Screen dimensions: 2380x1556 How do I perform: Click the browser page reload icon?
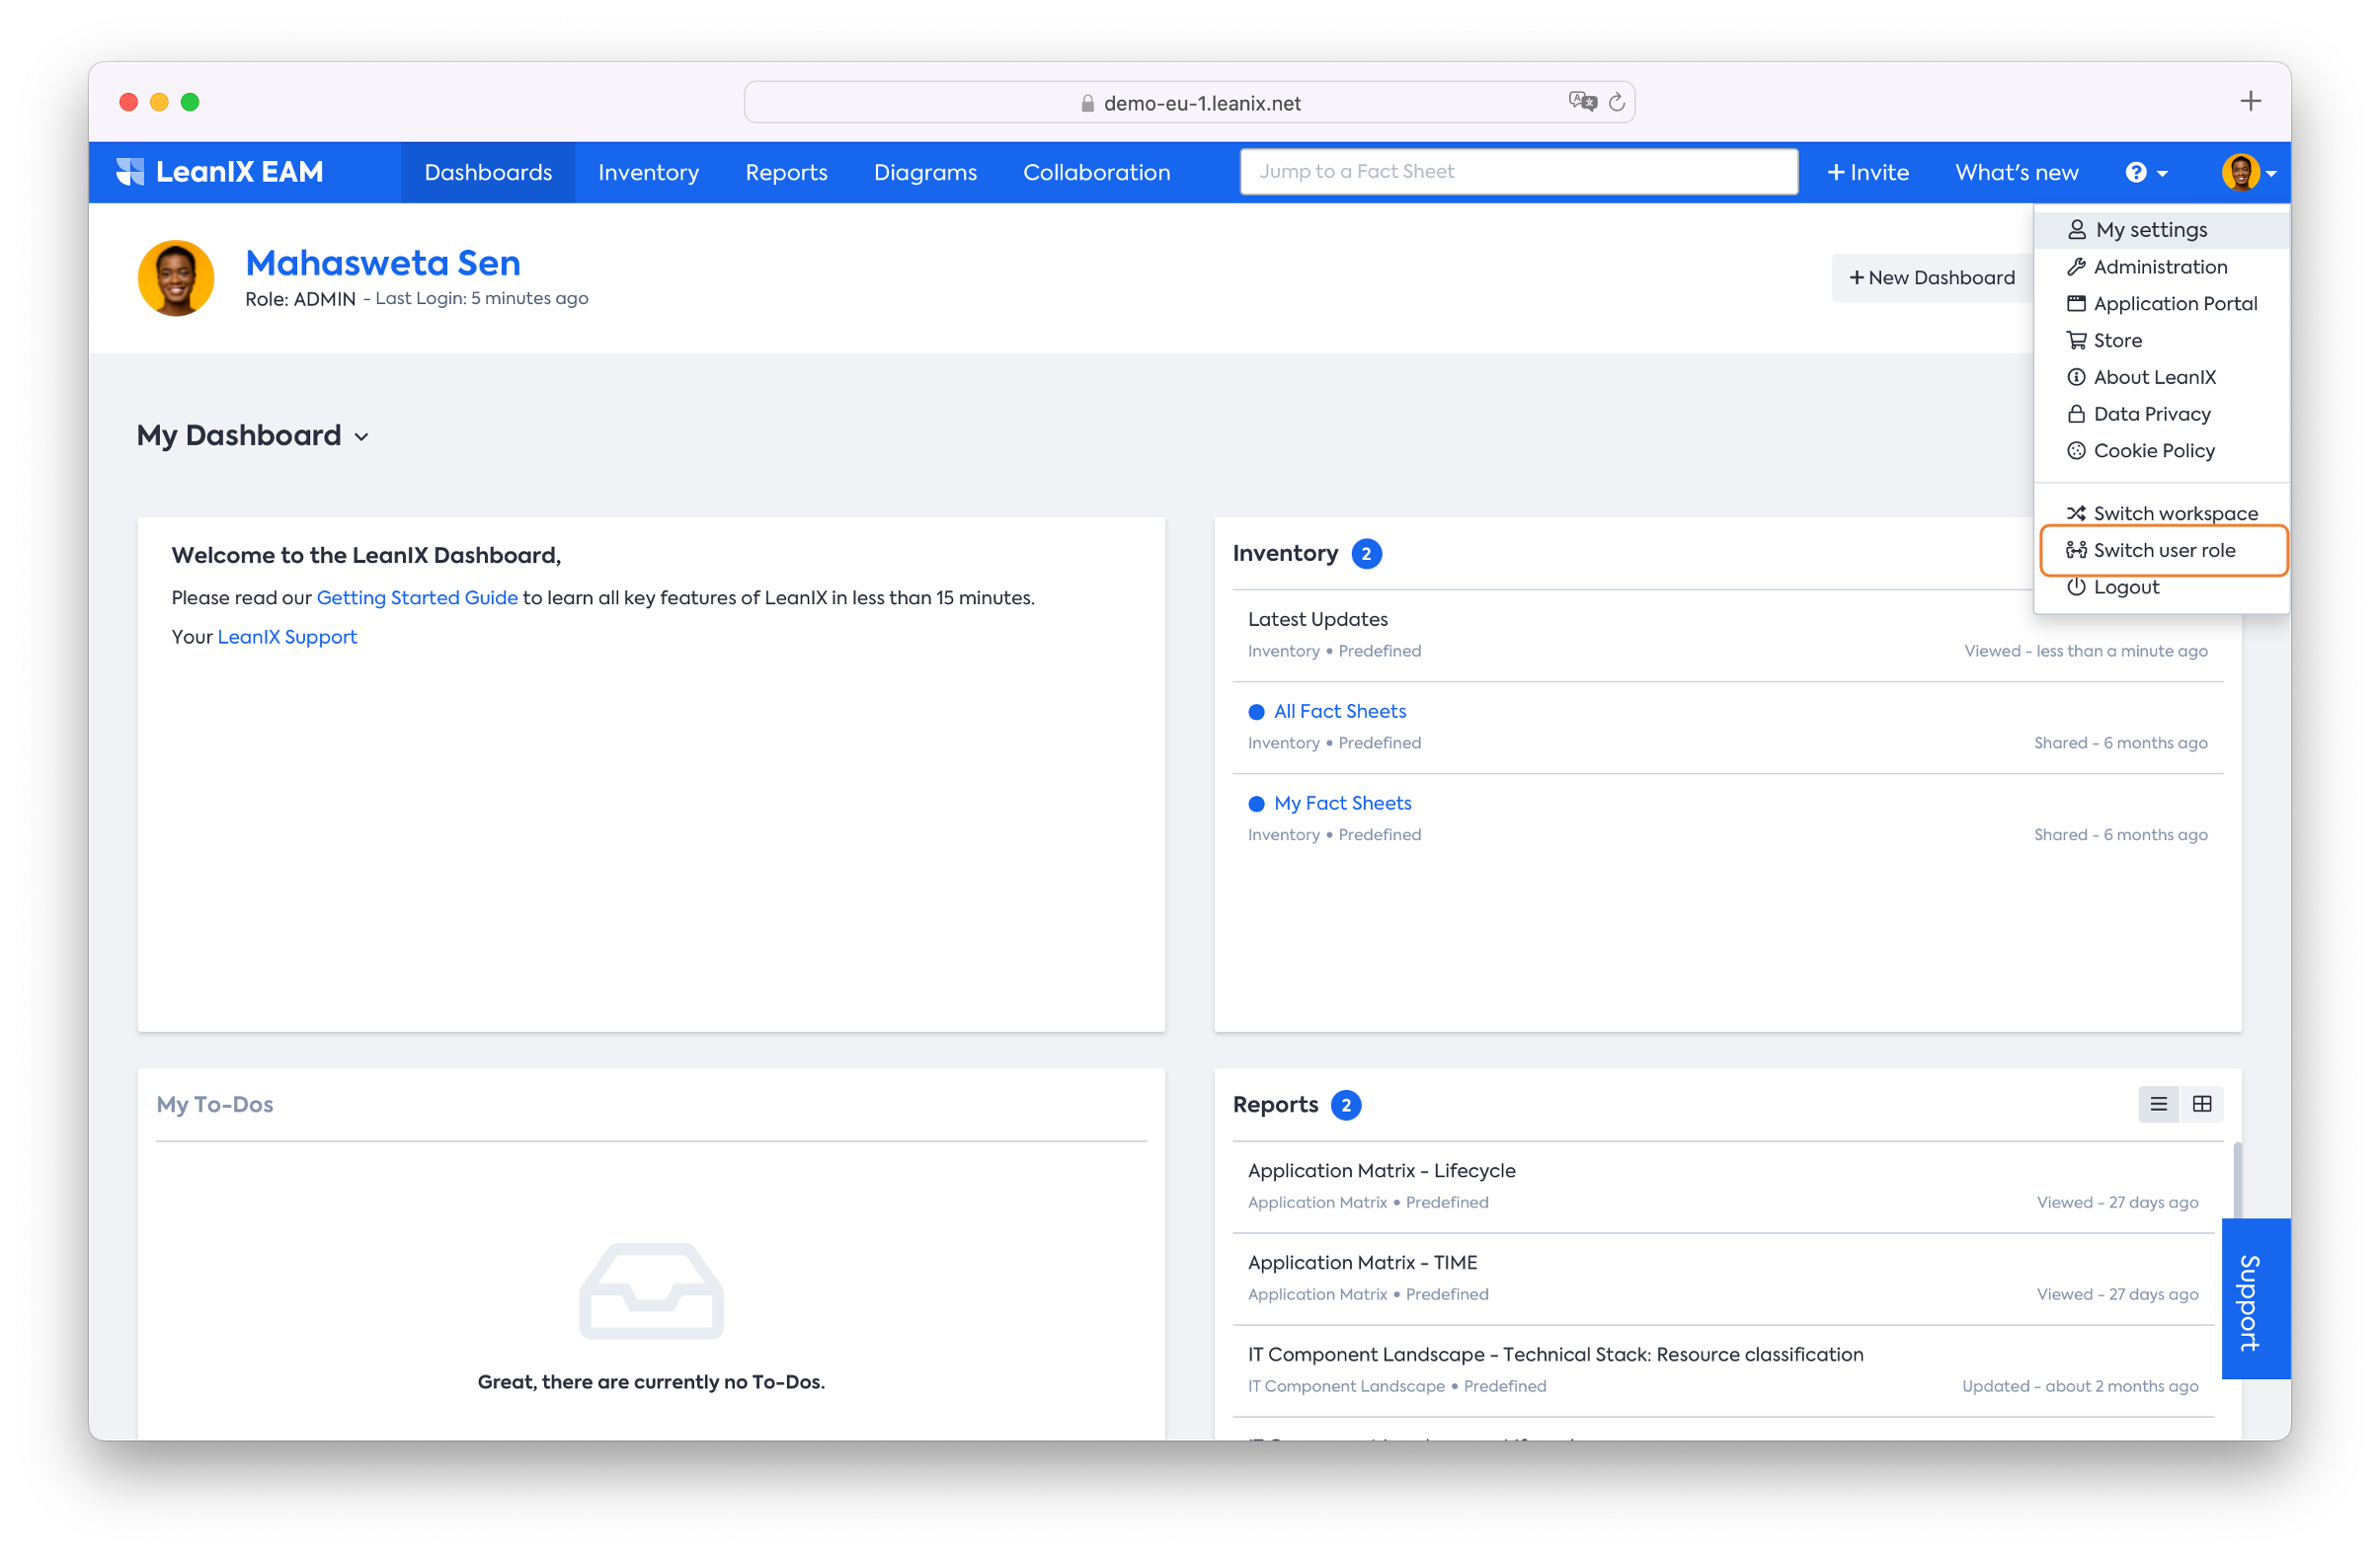tap(1616, 102)
